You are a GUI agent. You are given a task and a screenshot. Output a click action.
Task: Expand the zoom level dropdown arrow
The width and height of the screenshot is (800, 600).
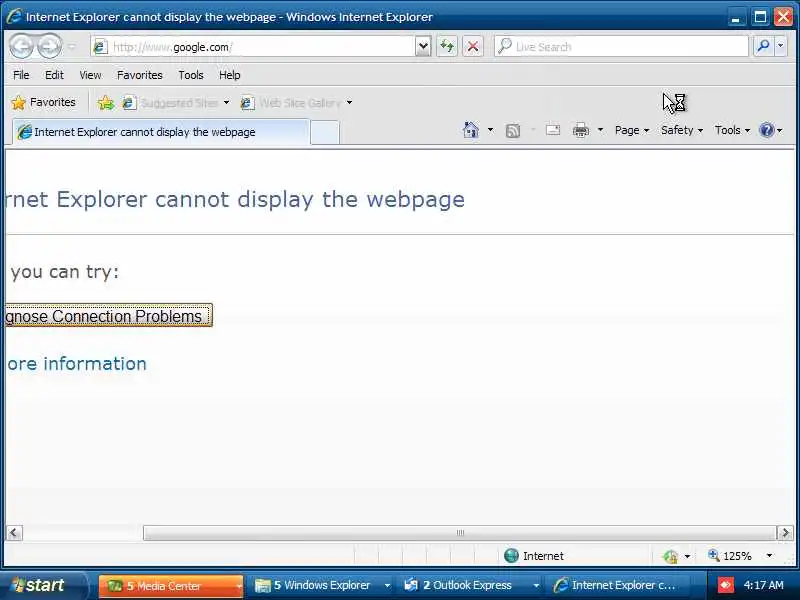click(769, 556)
